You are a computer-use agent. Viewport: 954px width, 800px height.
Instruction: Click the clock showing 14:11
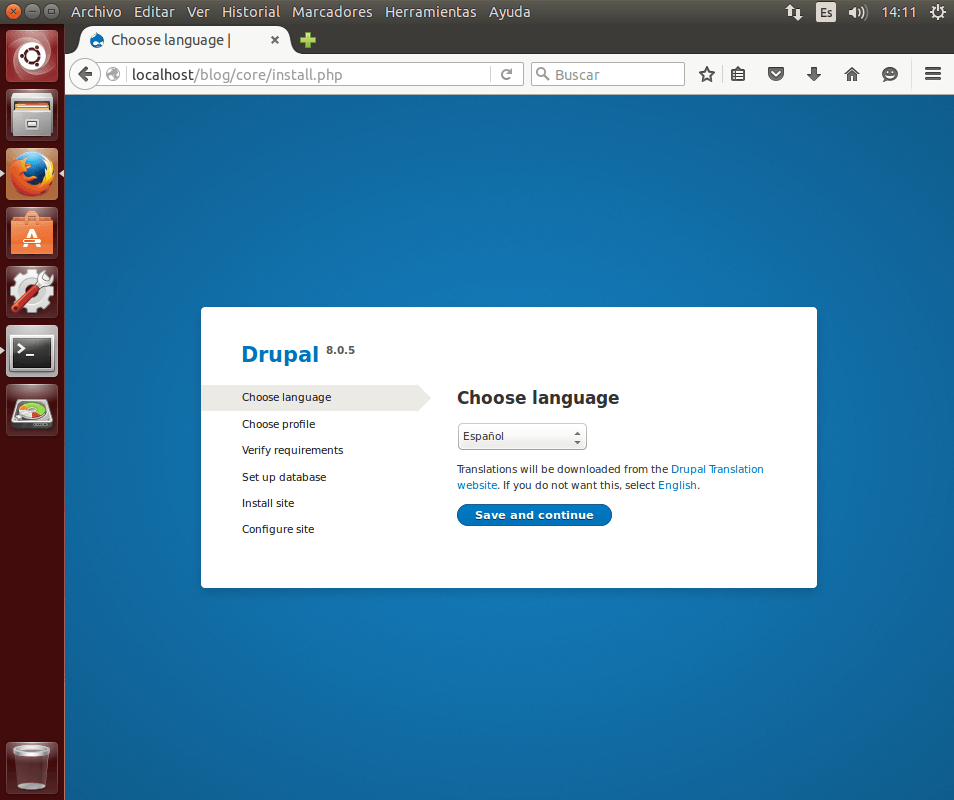pos(899,12)
